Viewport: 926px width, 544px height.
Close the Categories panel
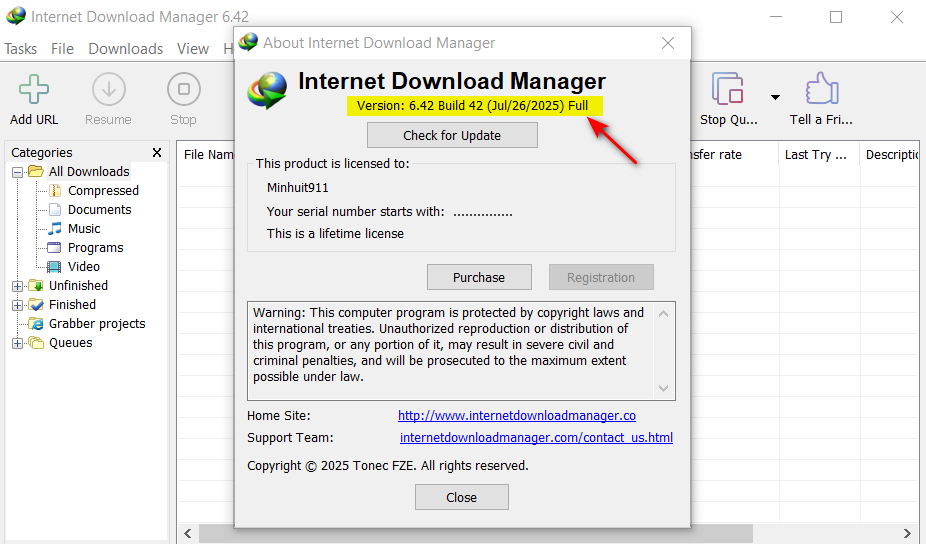tap(157, 152)
